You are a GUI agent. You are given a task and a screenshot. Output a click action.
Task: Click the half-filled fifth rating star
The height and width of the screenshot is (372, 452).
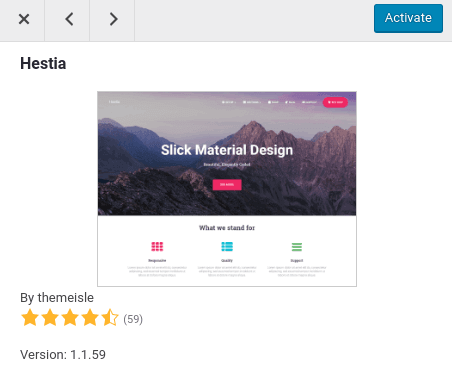[x=110, y=317]
